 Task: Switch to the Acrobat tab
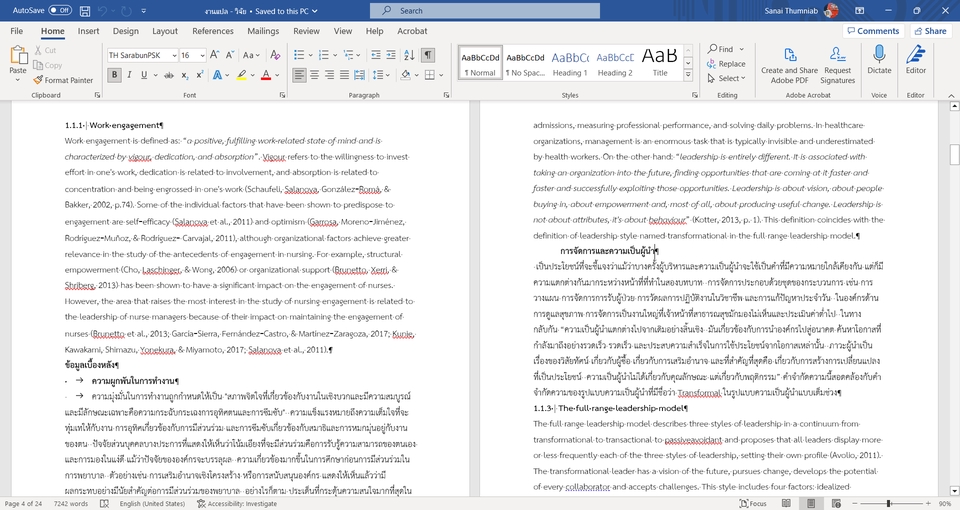coord(412,31)
